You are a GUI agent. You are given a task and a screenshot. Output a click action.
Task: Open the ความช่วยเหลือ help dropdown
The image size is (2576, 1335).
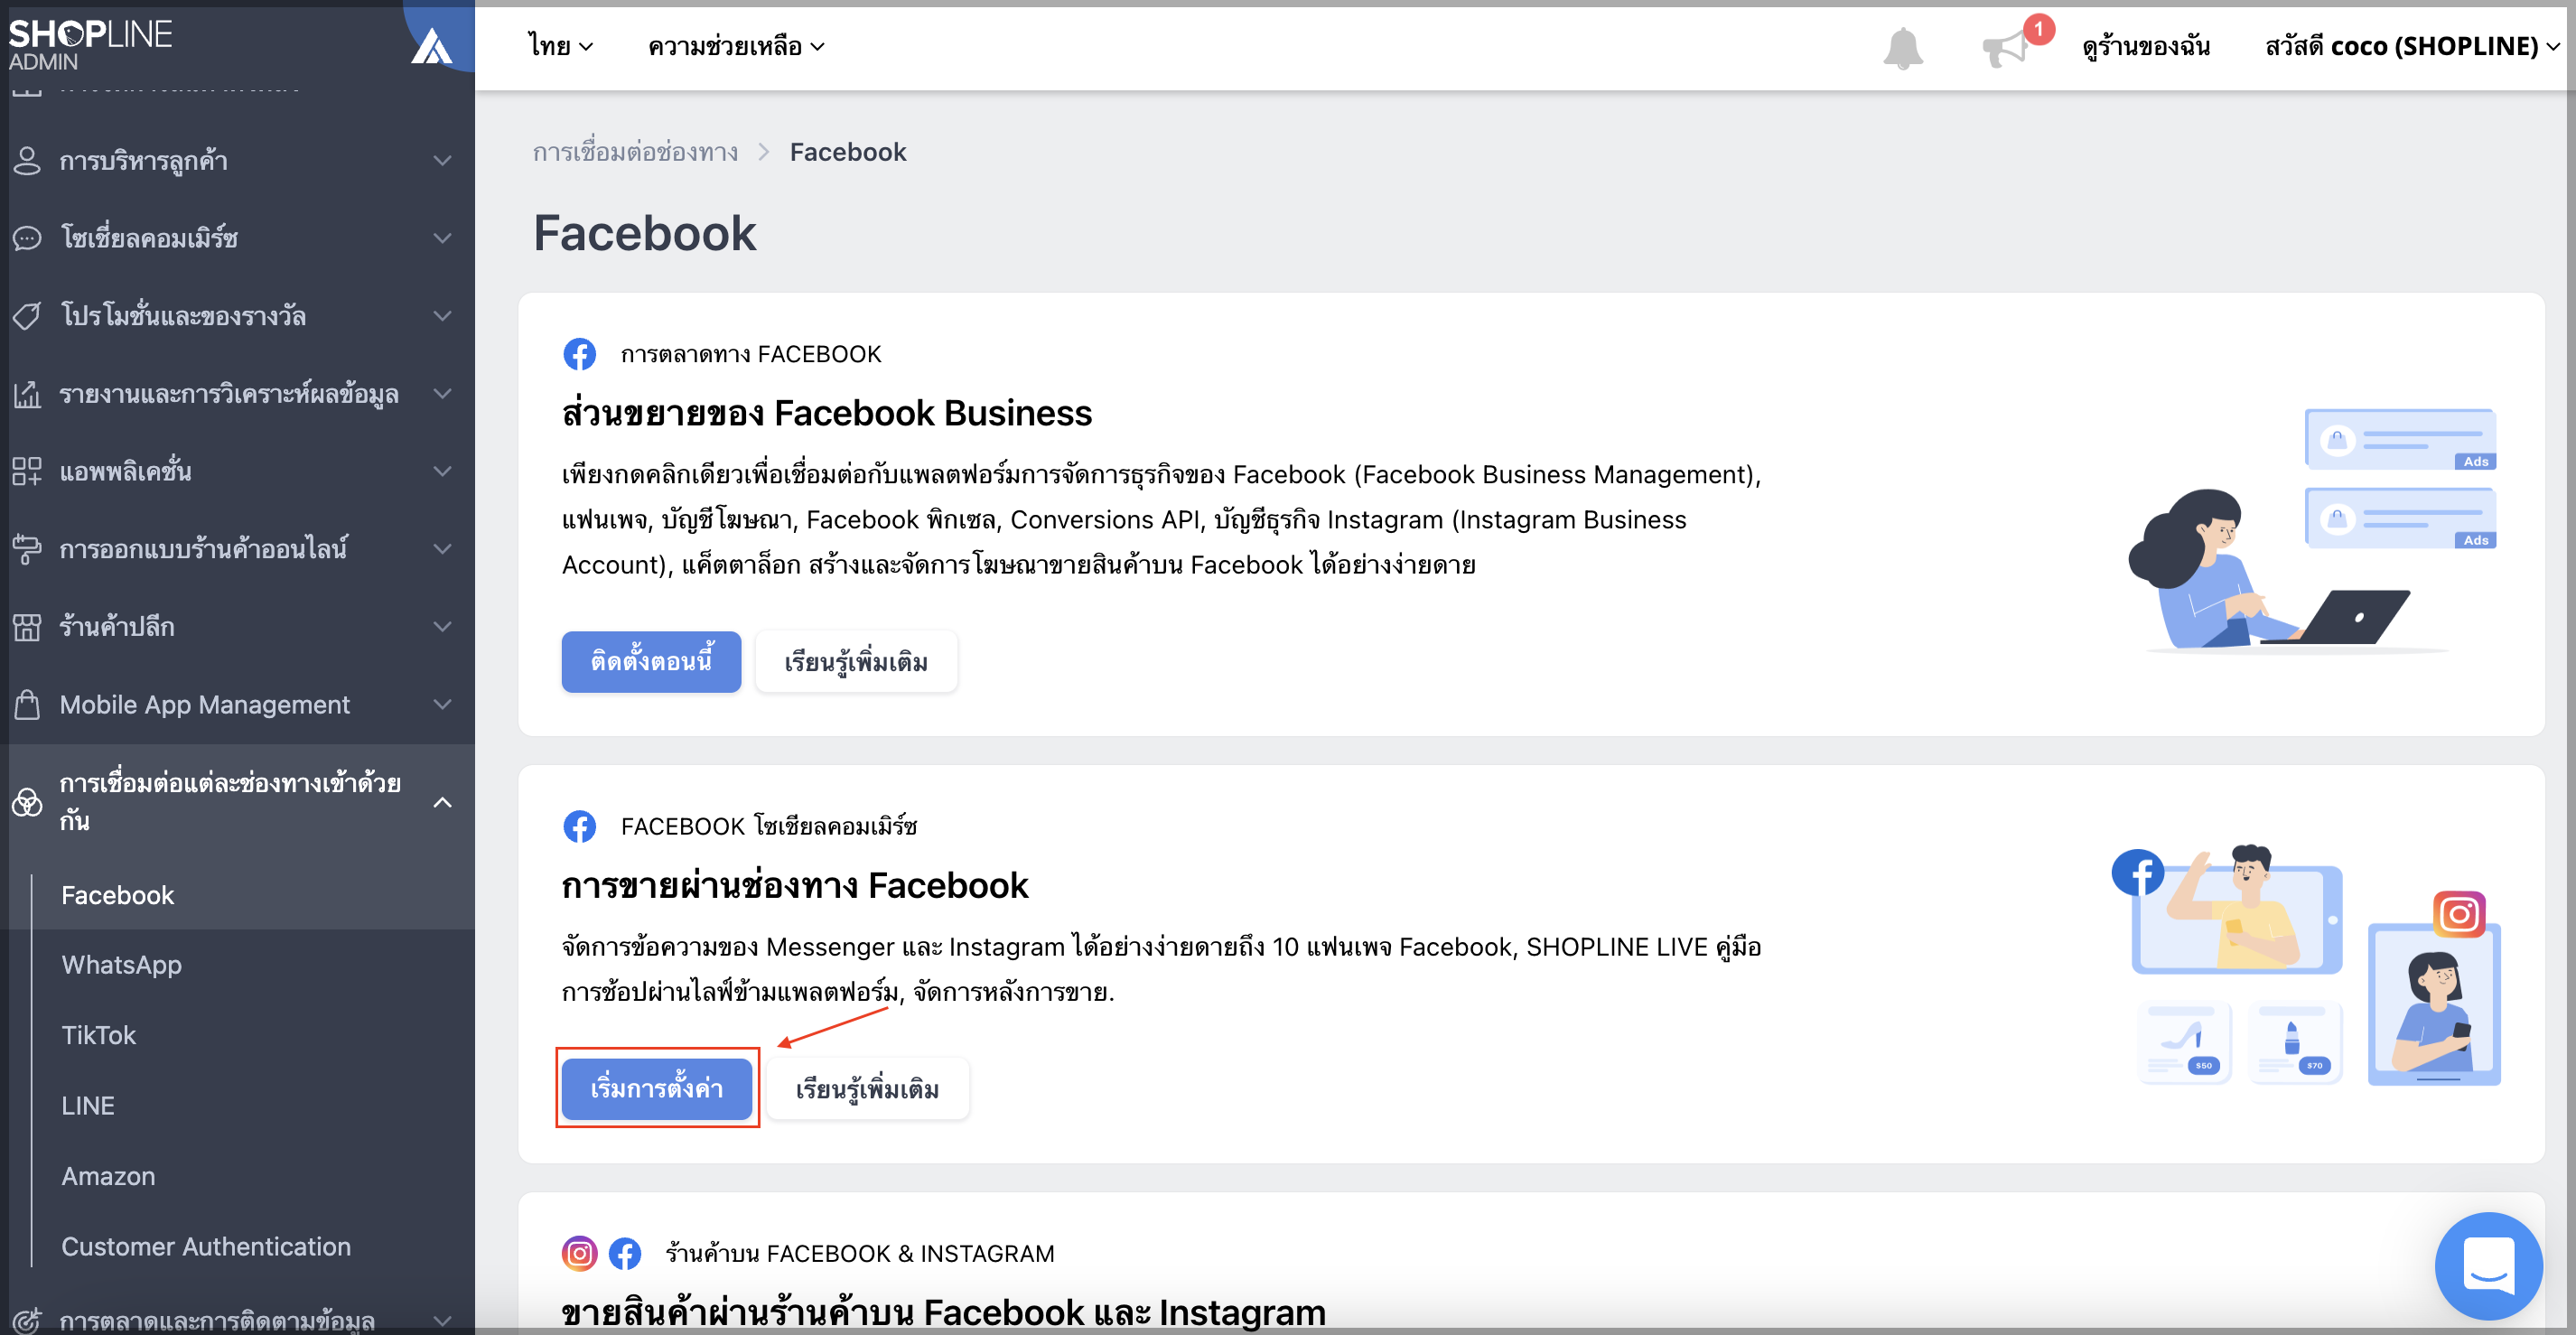(736, 46)
